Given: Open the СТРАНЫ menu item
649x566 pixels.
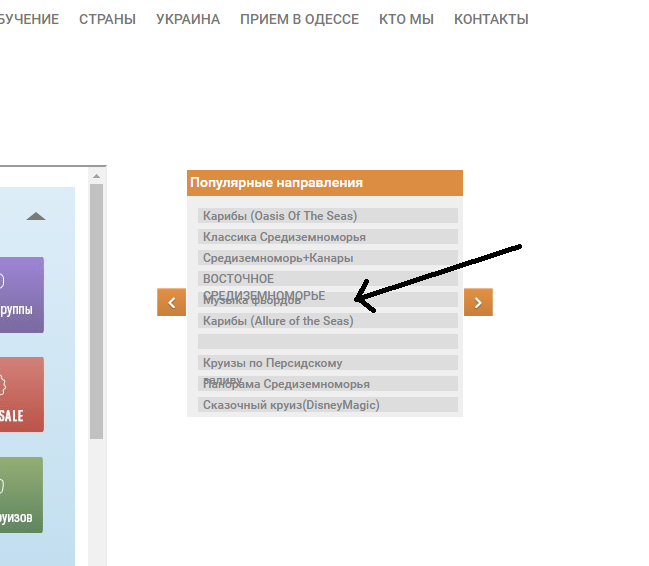Looking at the screenshot, I should click(x=107, y=19).
